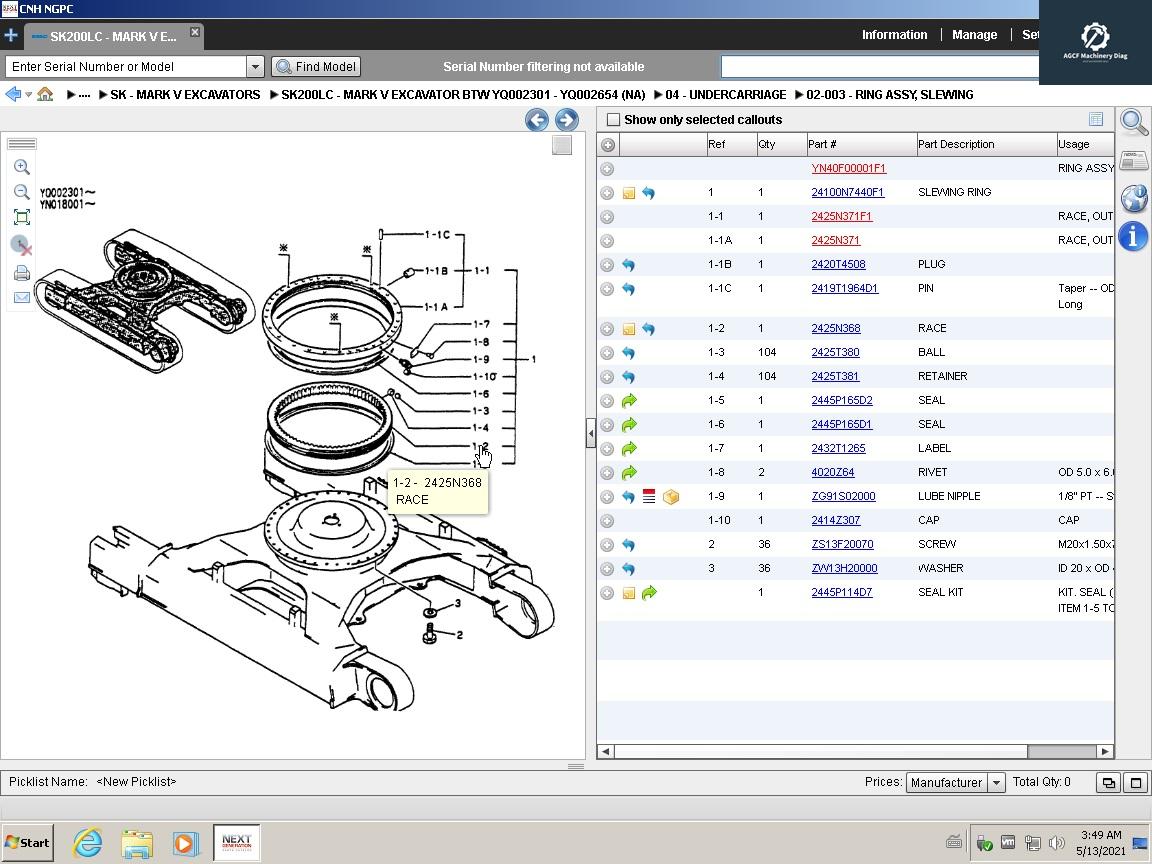
Task: Click the Print icon in the left toolbar
Action: (x=22, y=272)
